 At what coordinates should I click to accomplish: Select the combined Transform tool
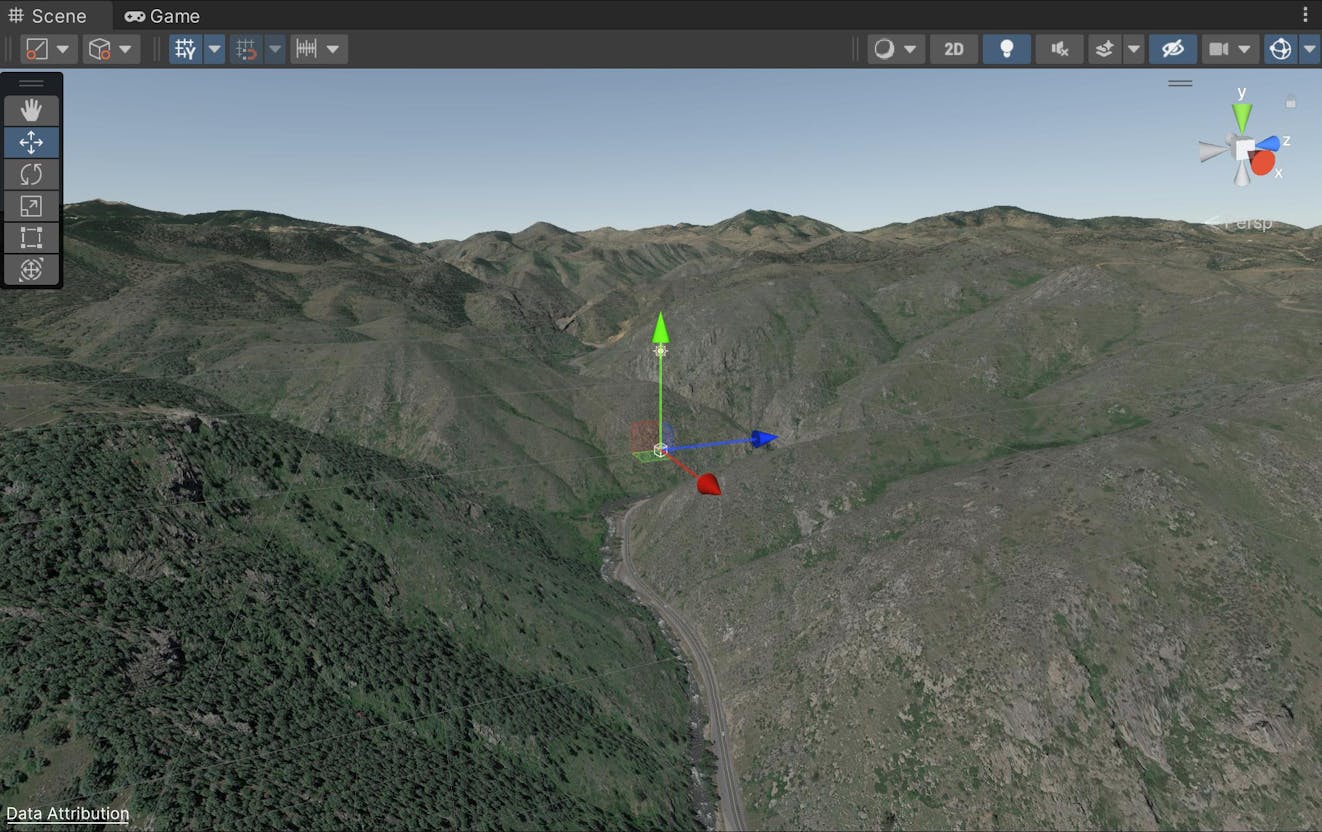32,270
